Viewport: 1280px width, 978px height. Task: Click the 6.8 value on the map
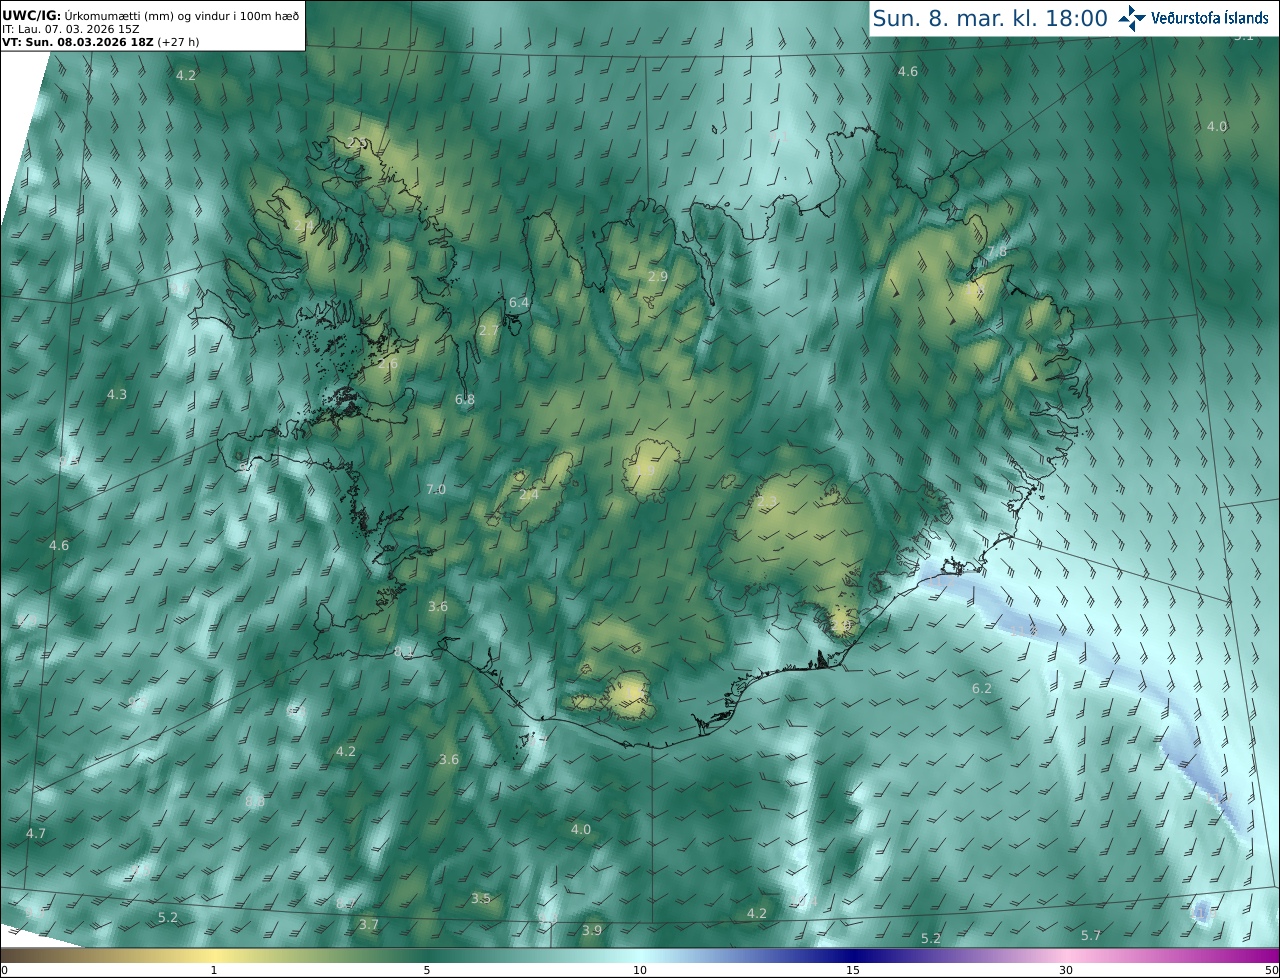coord(465,399)
